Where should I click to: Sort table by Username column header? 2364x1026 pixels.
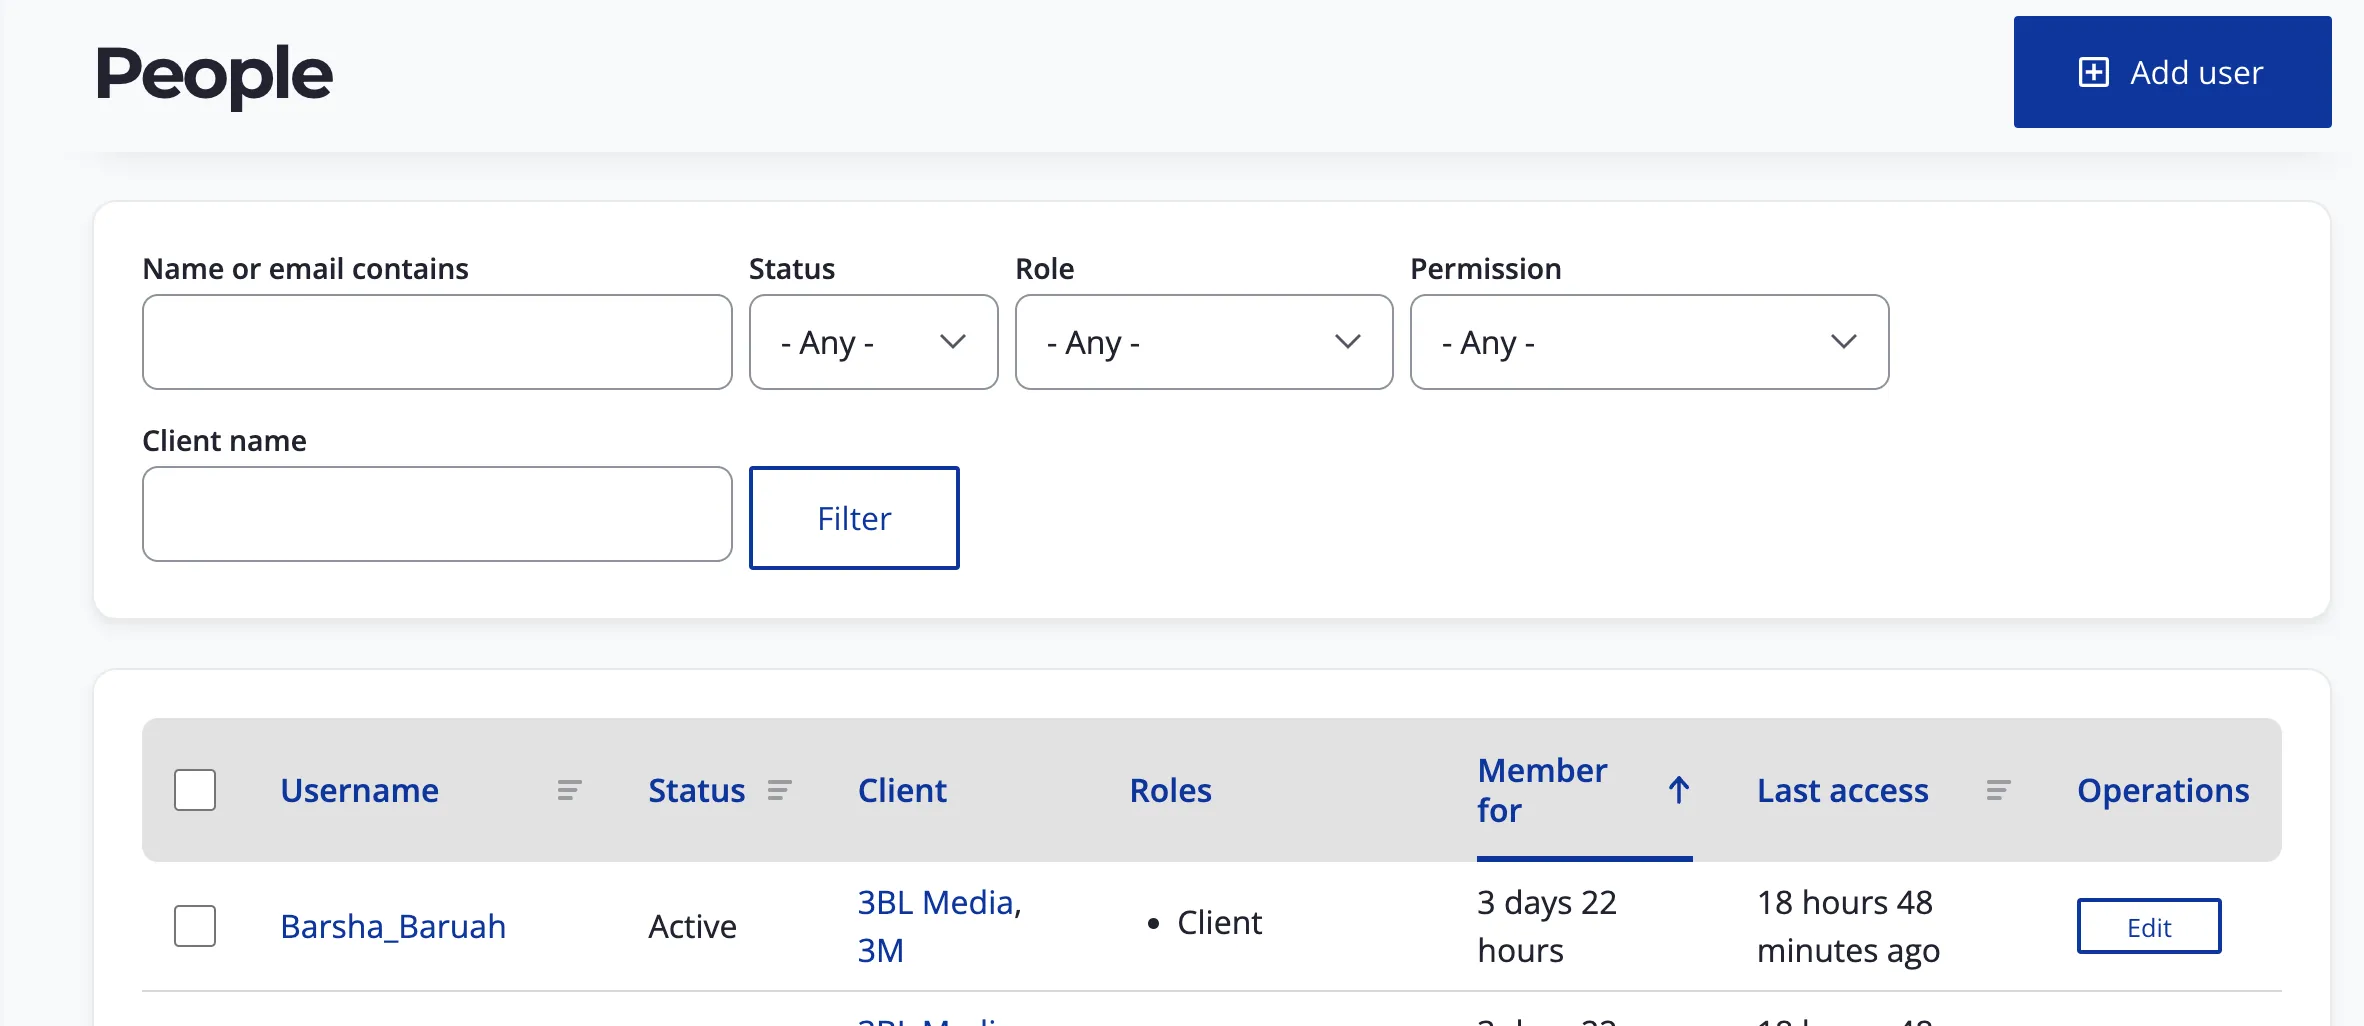click(359, 790)
